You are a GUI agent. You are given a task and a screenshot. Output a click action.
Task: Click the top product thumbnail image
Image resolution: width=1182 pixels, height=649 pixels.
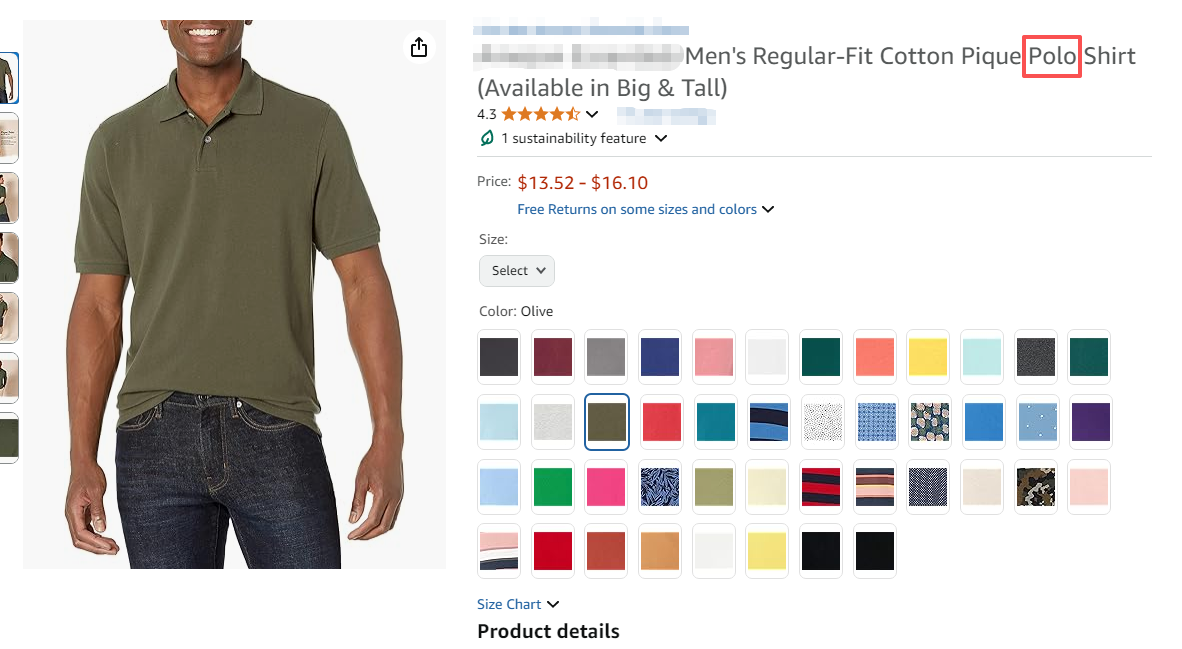pyautogui.click(x=8, y=78)
